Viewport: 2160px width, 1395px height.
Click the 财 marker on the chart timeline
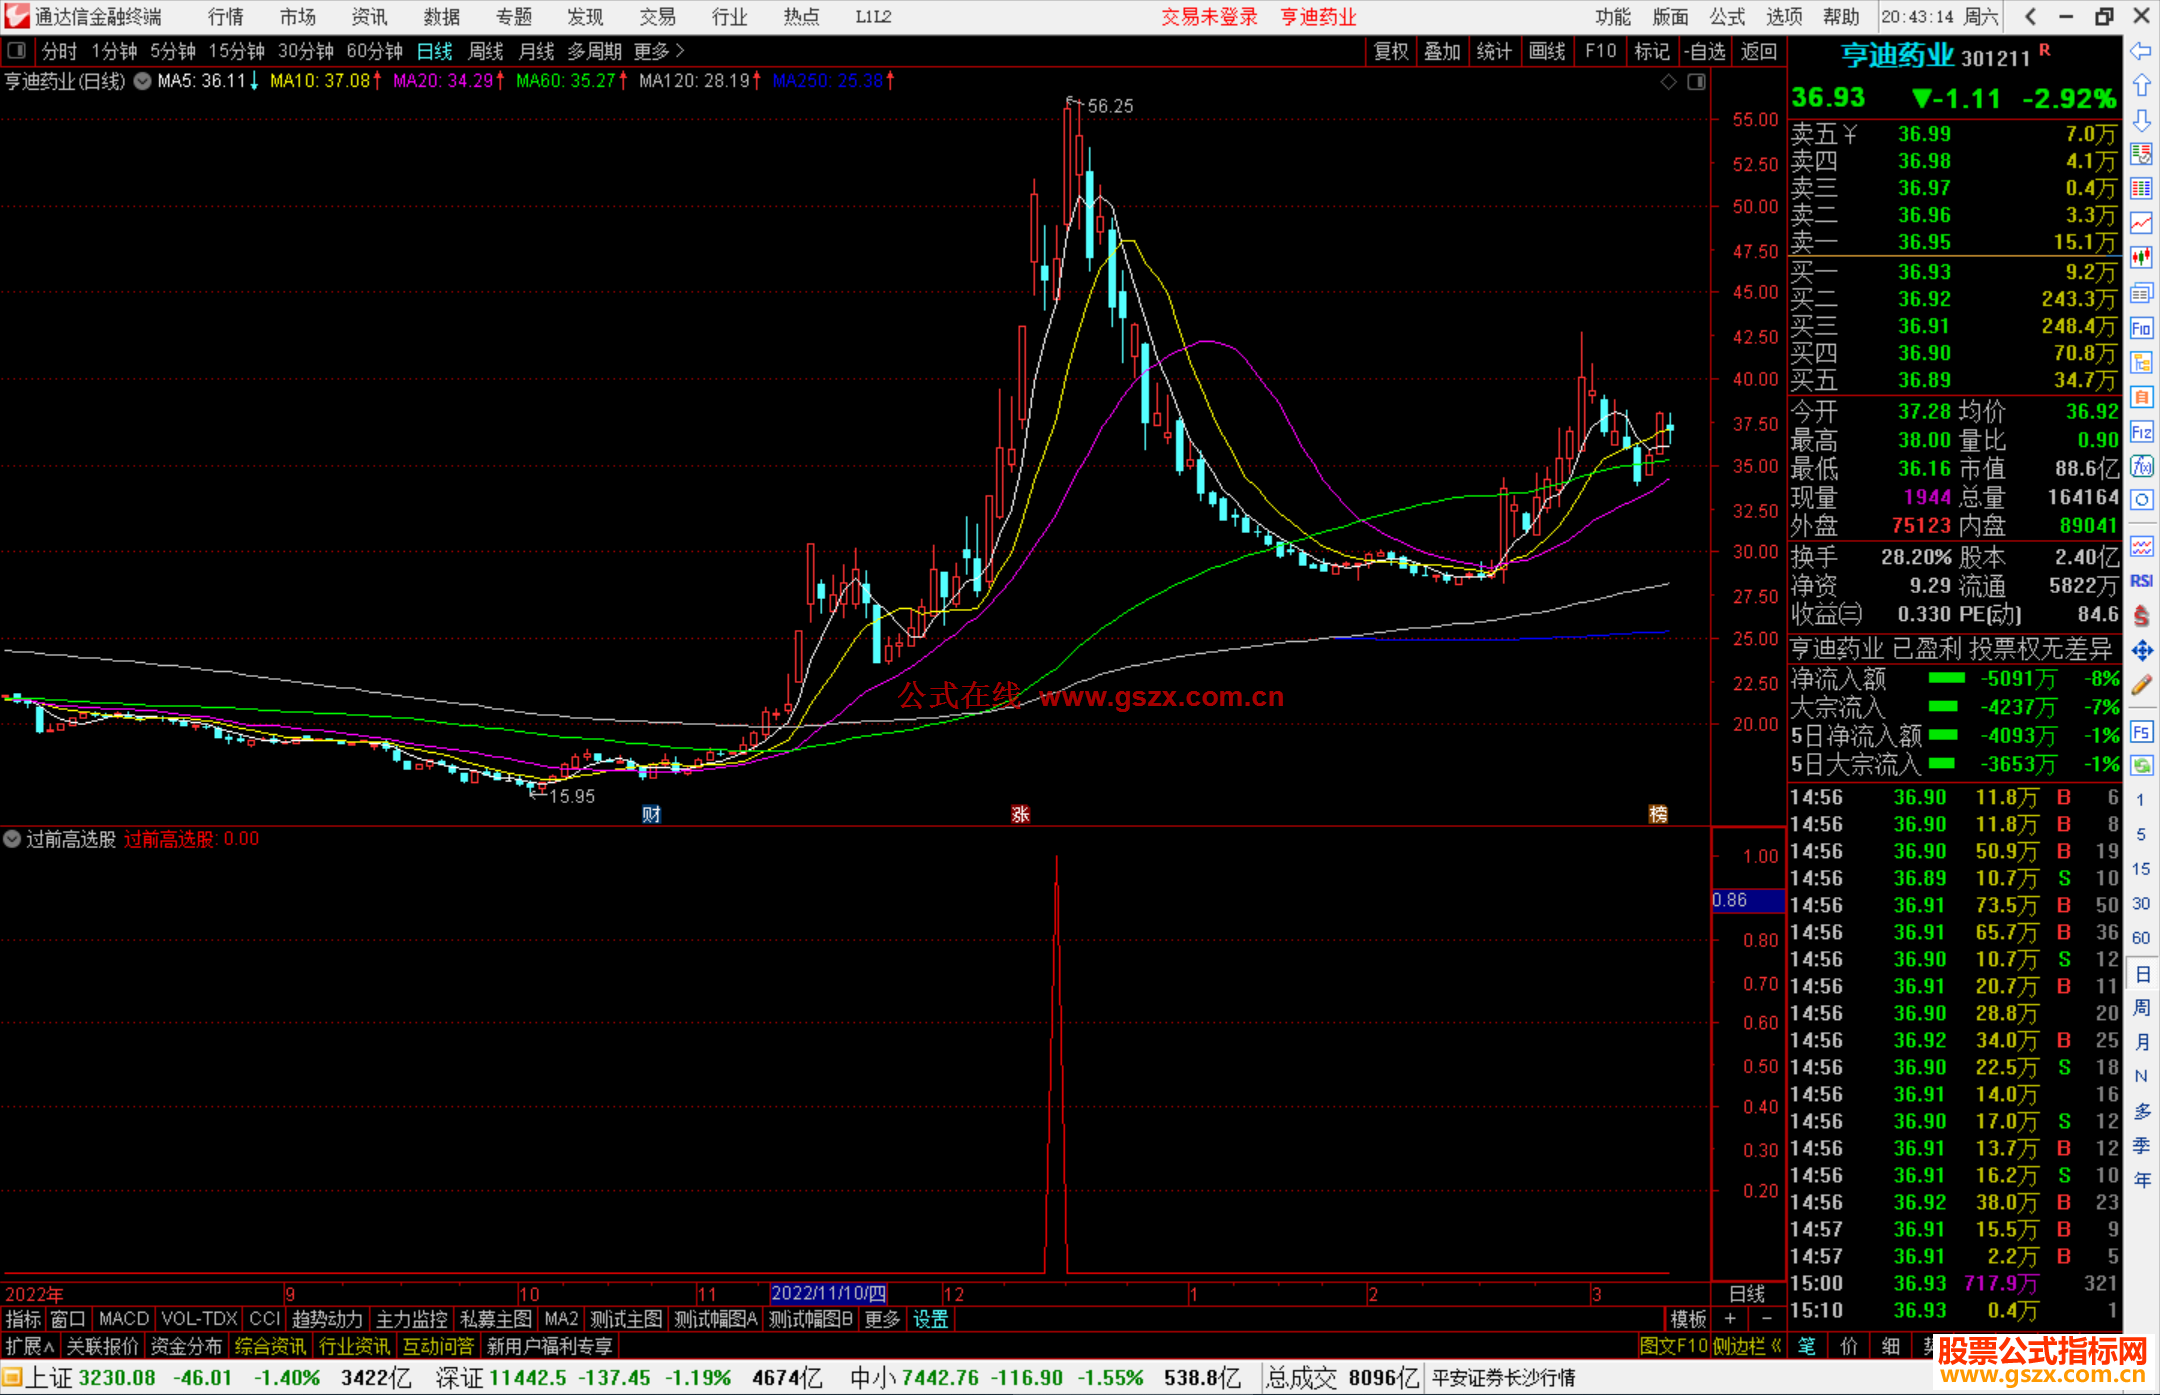coord(651,814)
